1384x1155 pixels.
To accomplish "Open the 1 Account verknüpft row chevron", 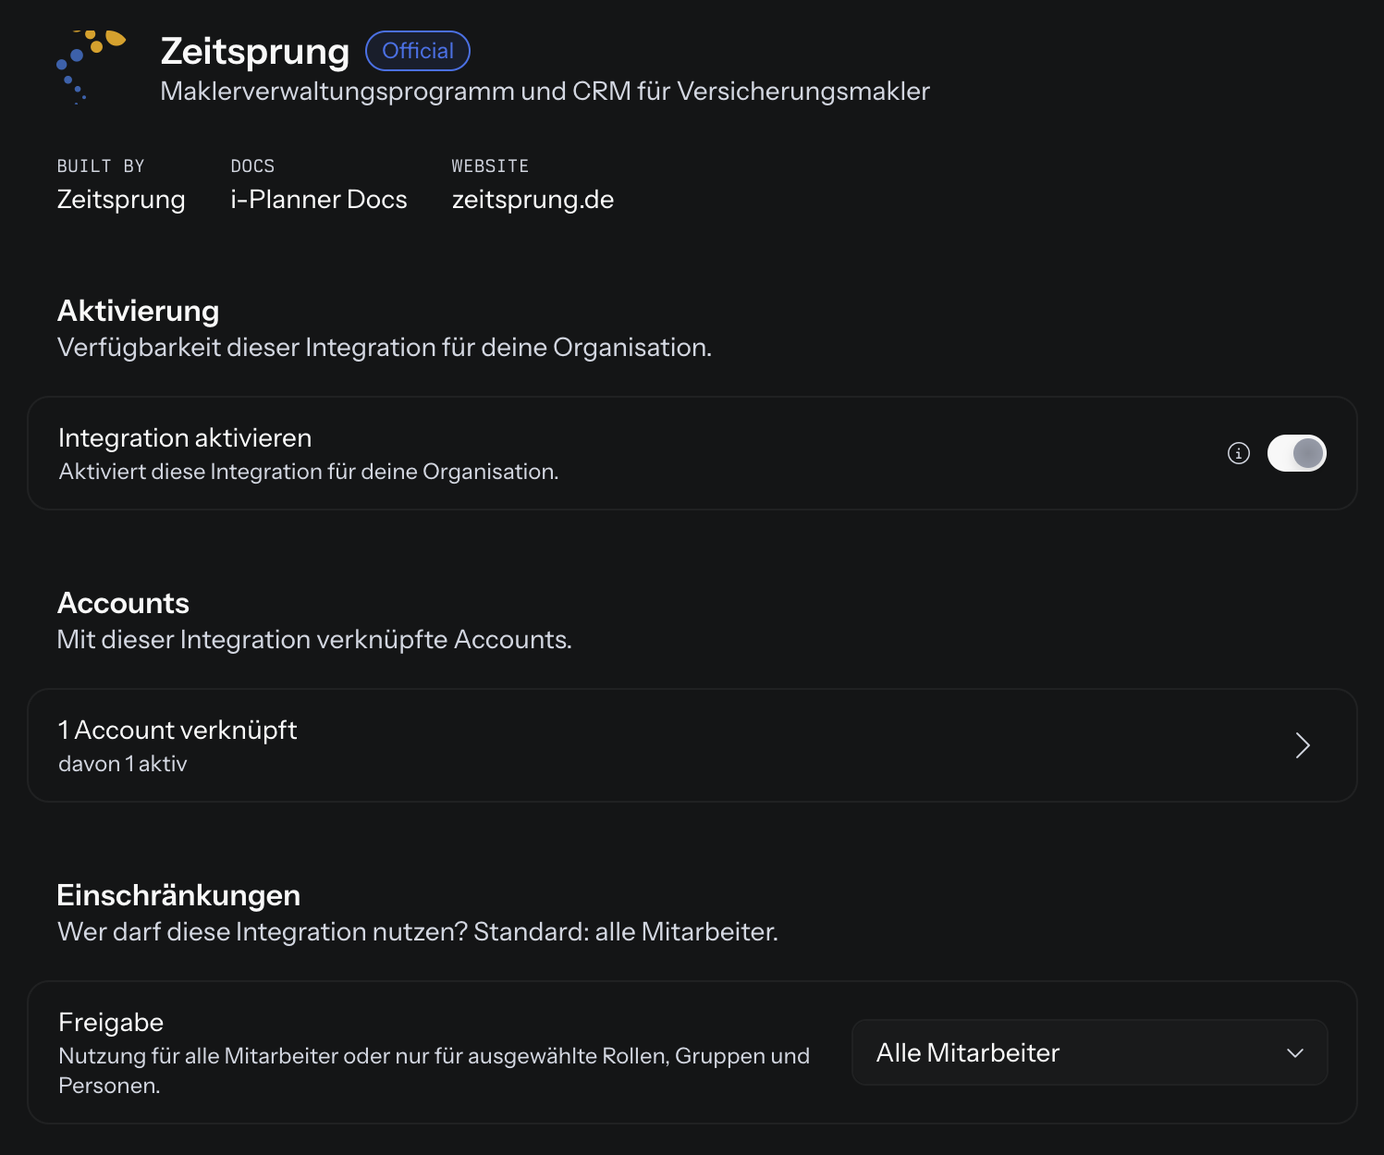I will [x=1302, y=745].
